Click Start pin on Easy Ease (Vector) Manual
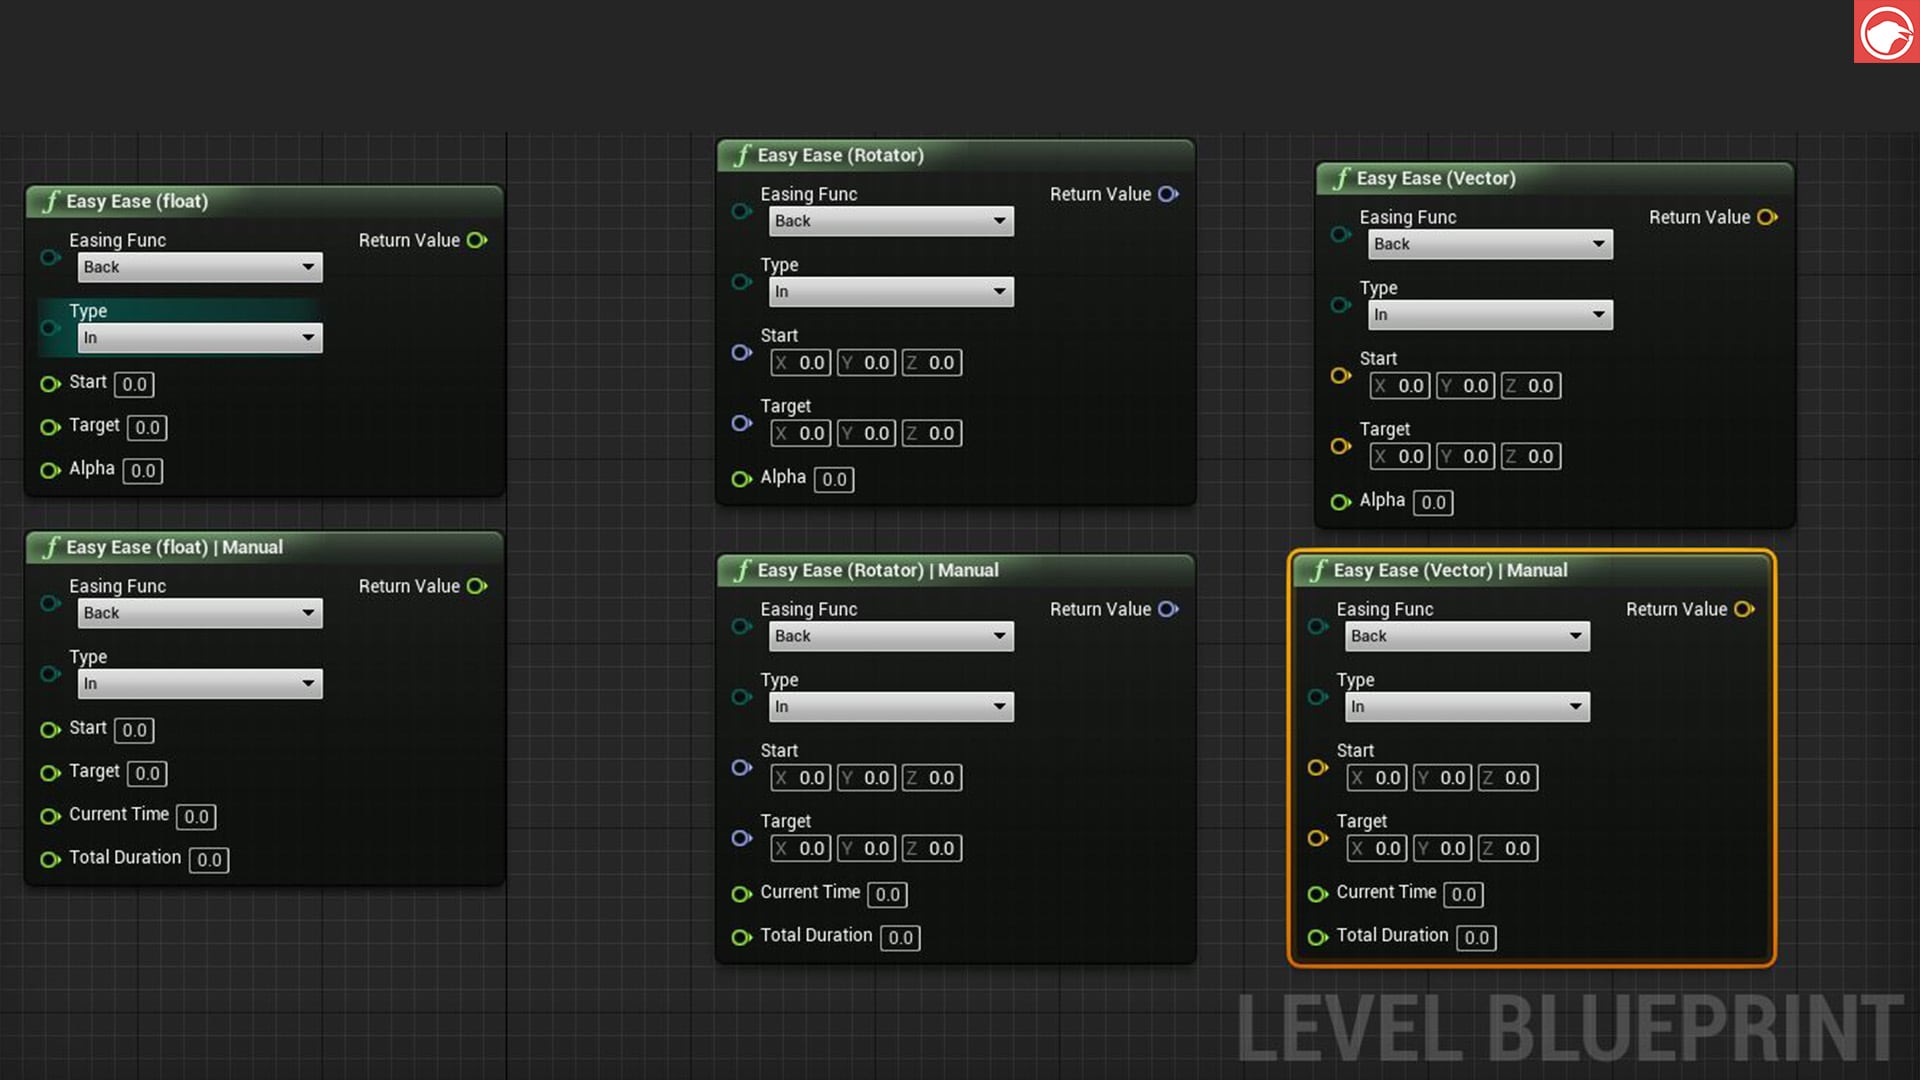Screen dimensions: 1920x1080 coord(1318,767)
